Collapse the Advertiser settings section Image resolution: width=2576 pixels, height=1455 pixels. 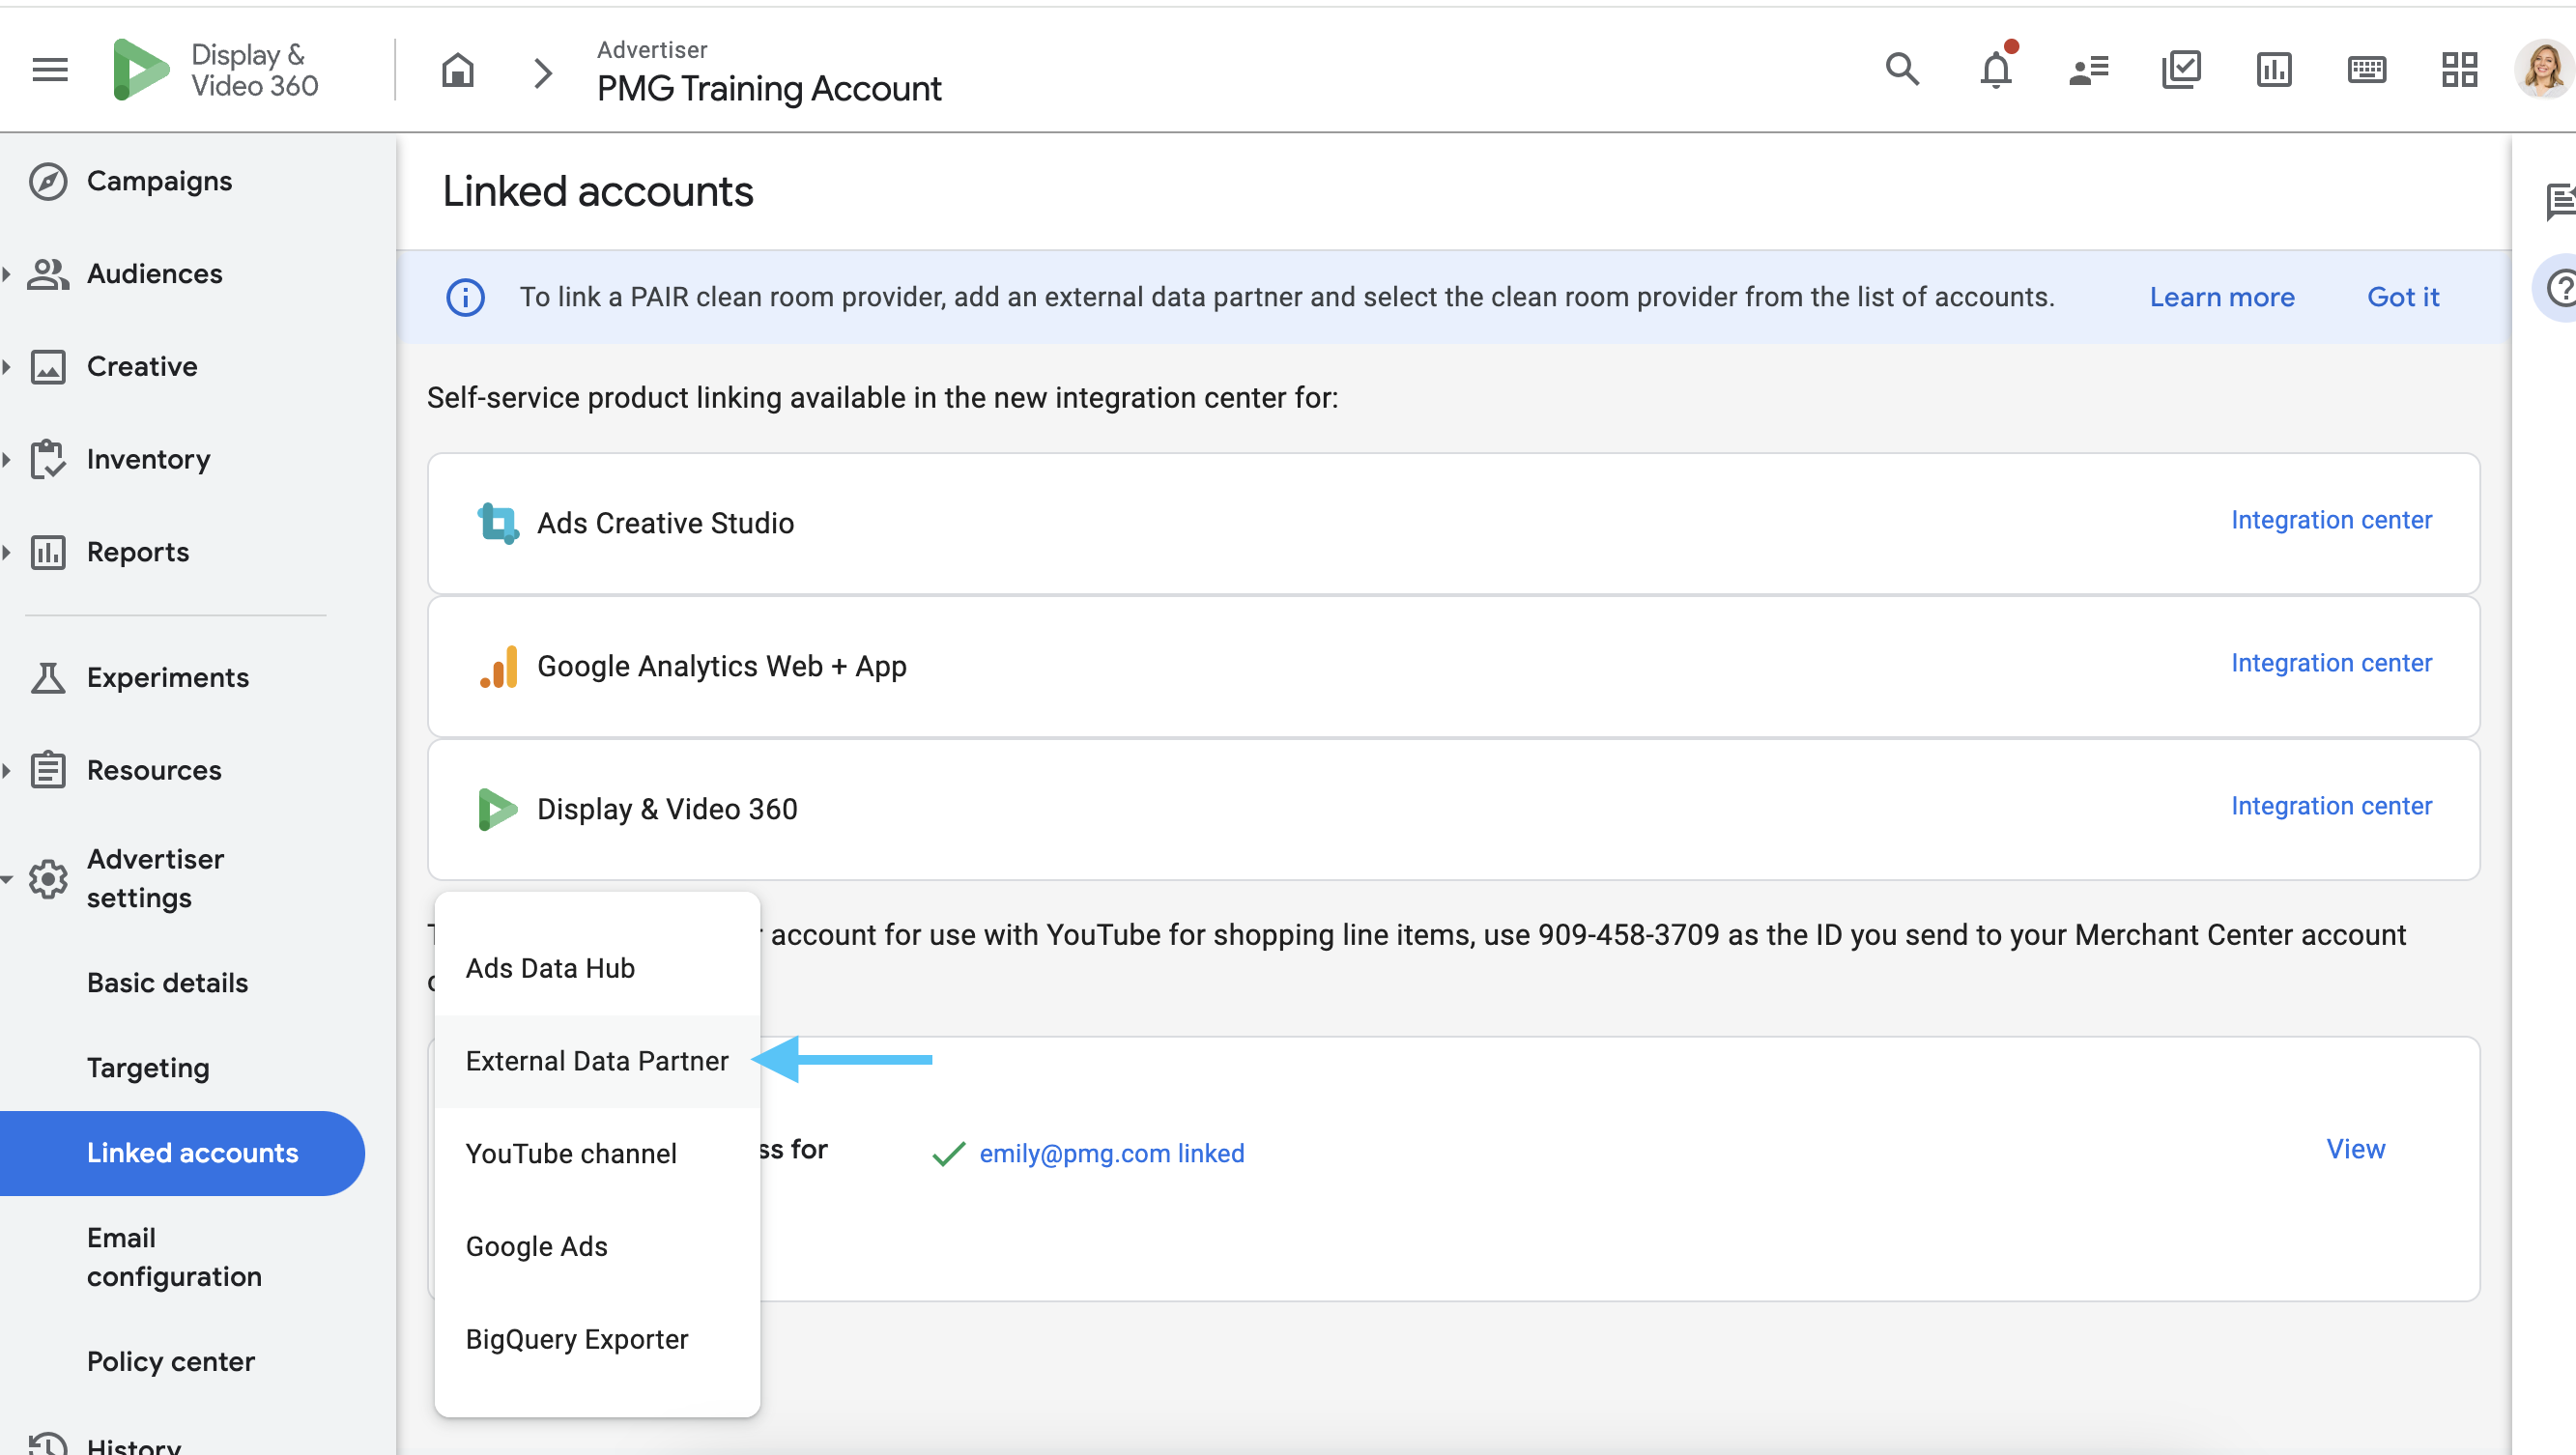(8, 878)
